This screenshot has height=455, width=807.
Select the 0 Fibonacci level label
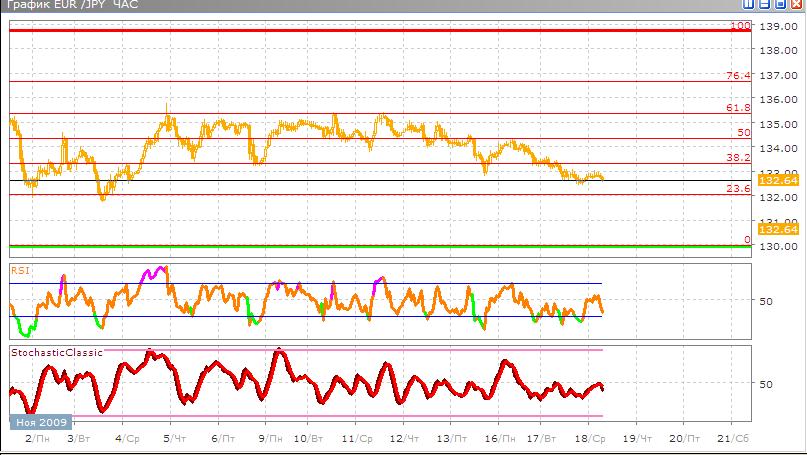click(x=747, y=240)
